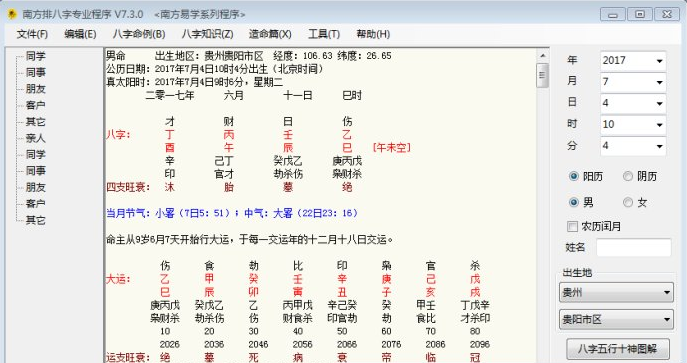Screen dimensions: 687x363
Task: Open the 八字命例(B) menu
Action: tap(139, 34)
